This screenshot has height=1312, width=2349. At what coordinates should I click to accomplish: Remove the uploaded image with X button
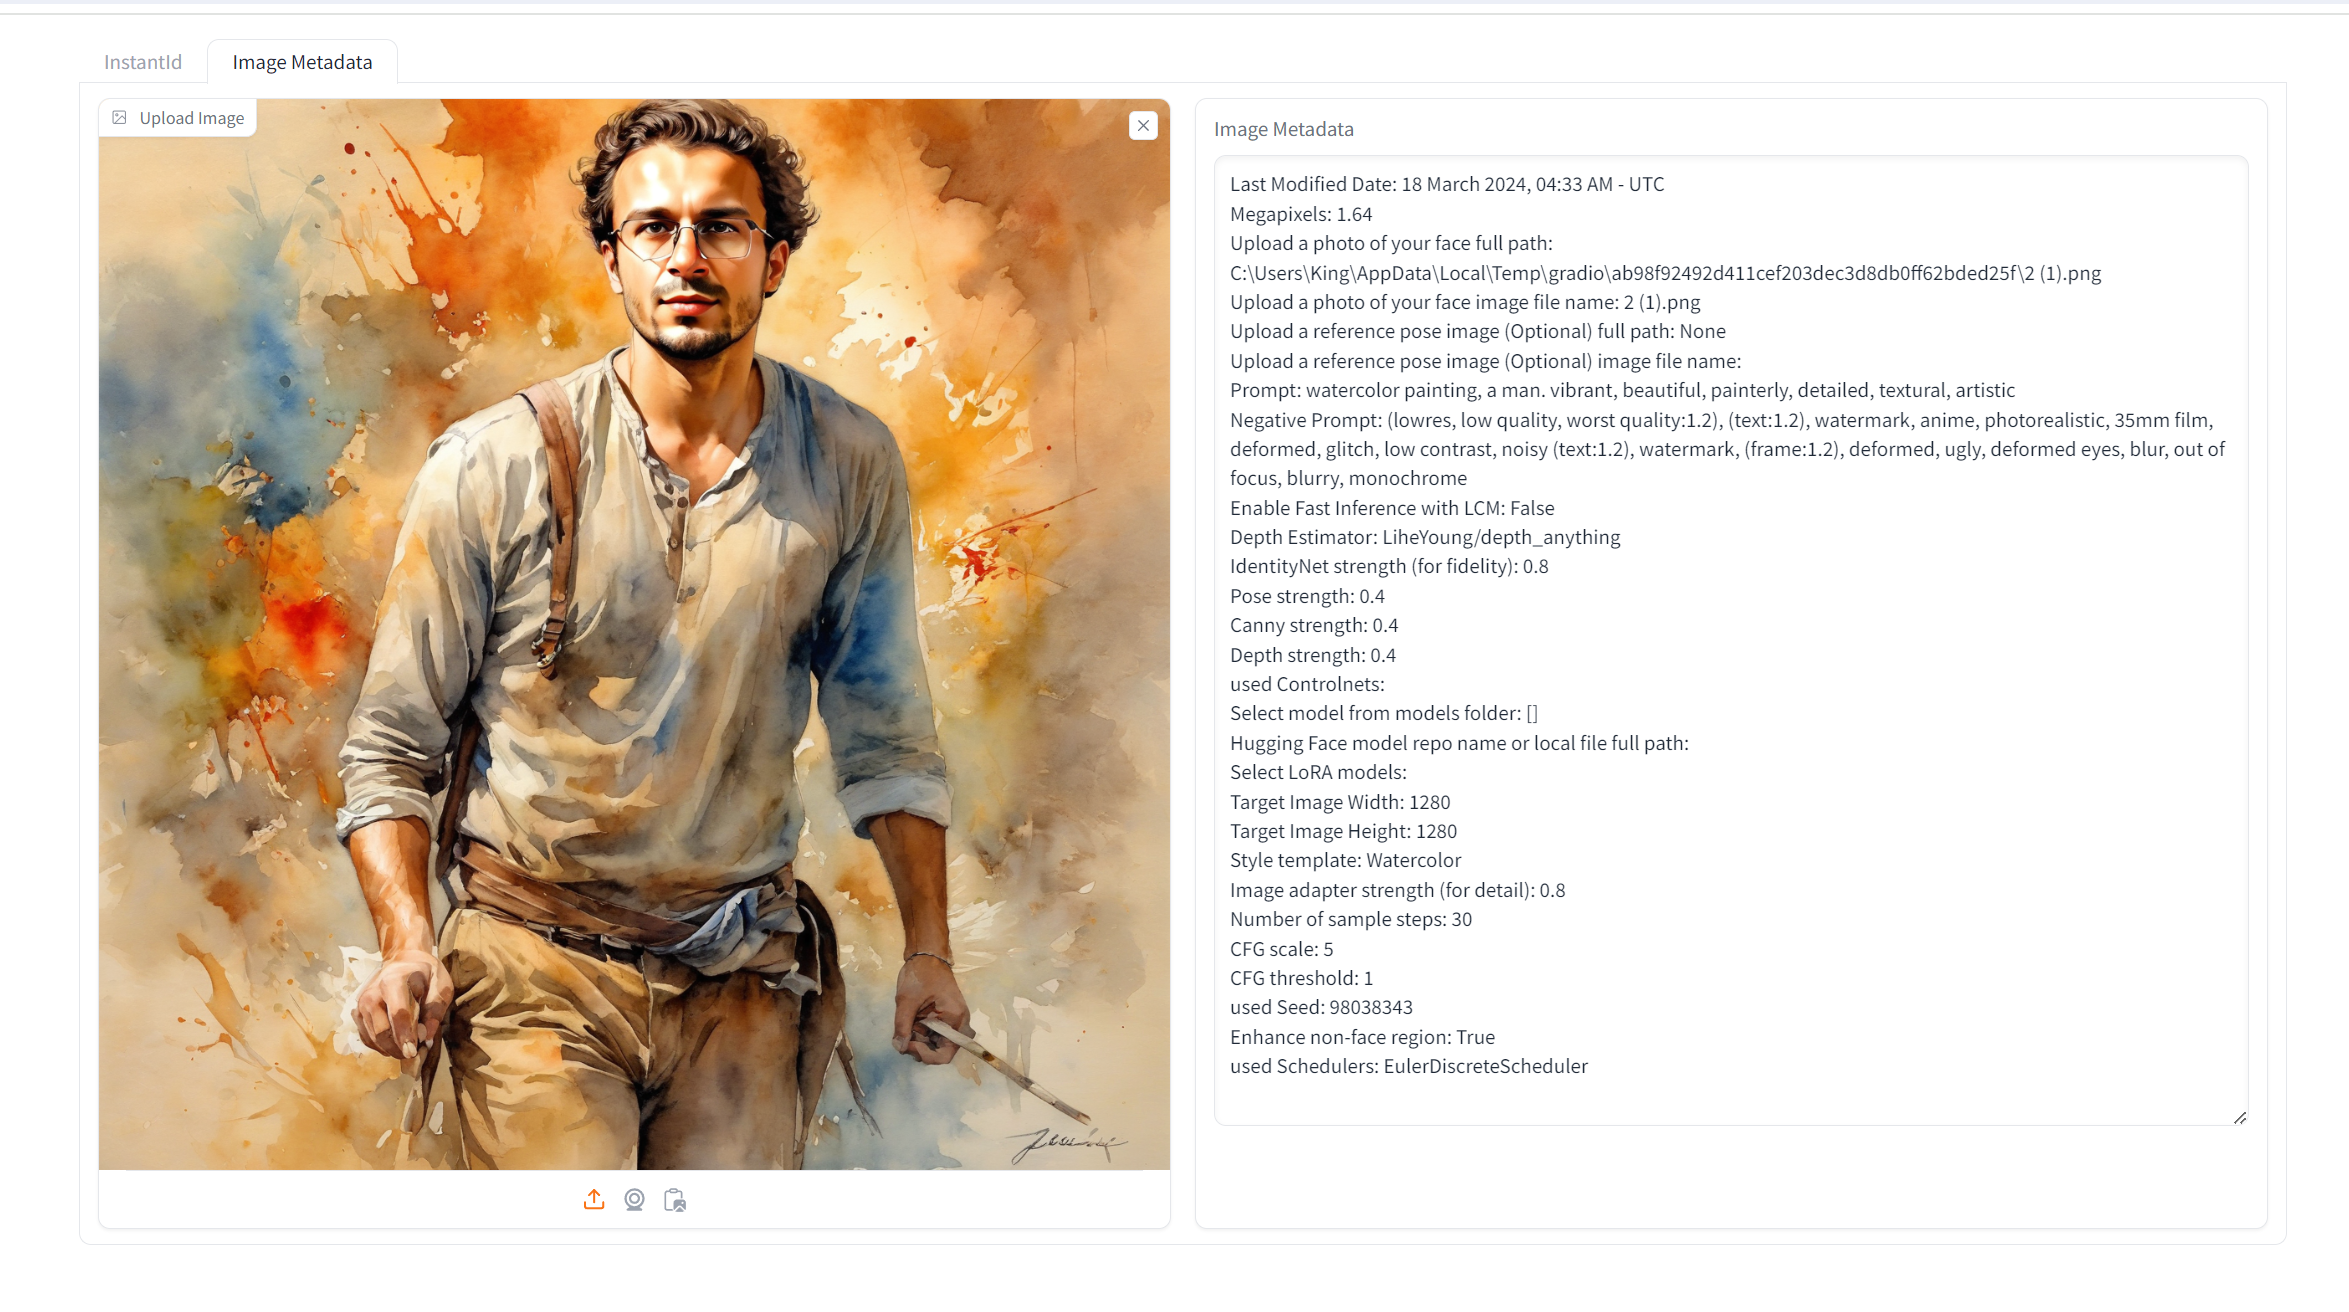(1143, 125)
